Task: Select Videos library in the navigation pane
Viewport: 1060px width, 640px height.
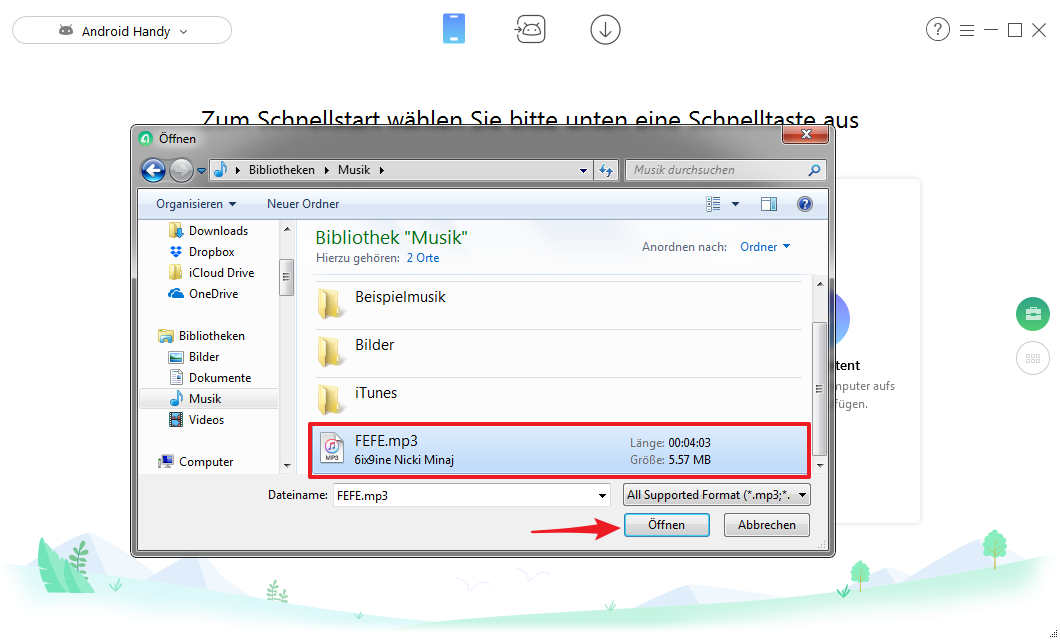Action: point(206,420)
